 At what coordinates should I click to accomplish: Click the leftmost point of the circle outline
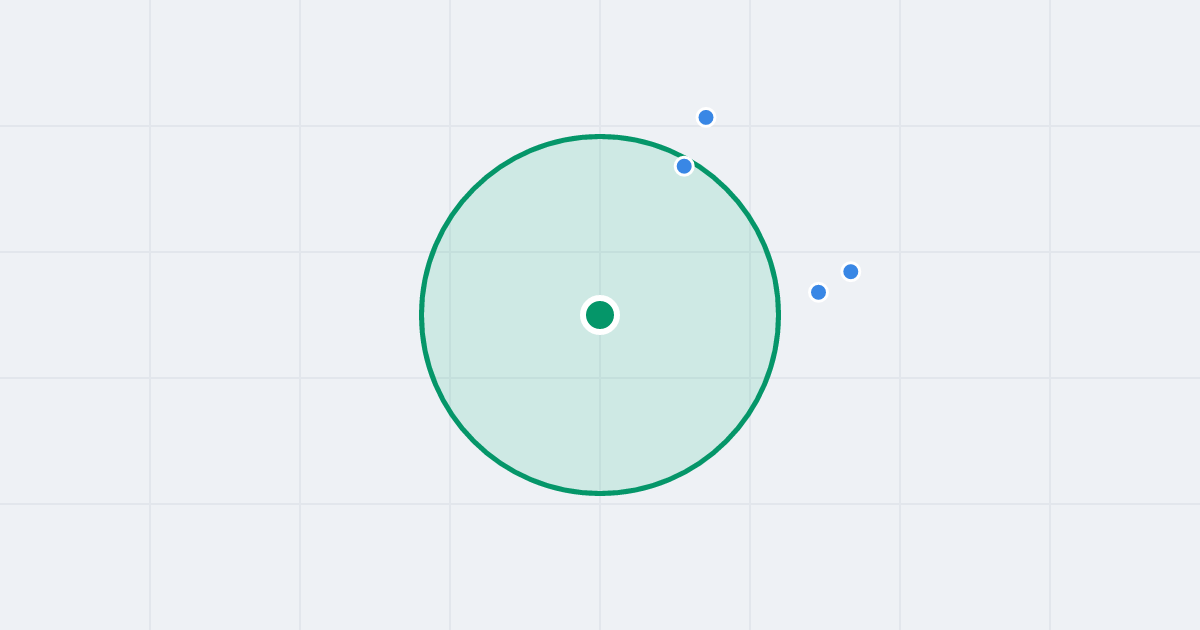(421, 315)
